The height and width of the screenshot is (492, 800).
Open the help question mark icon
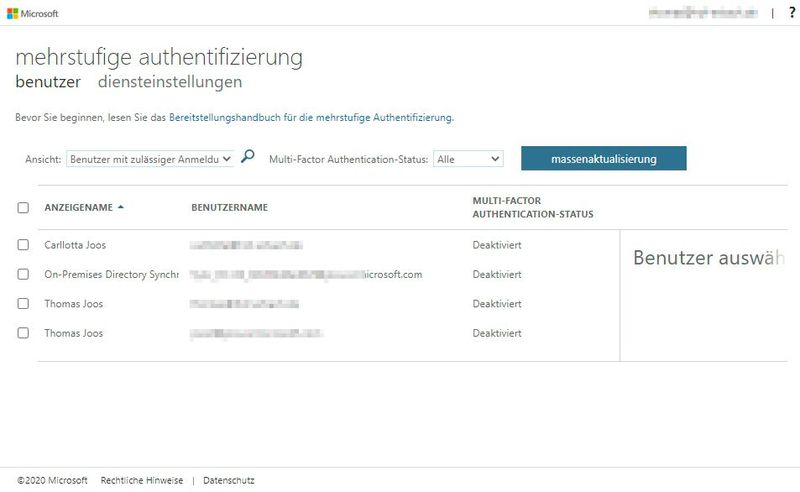tap(792, 13)
